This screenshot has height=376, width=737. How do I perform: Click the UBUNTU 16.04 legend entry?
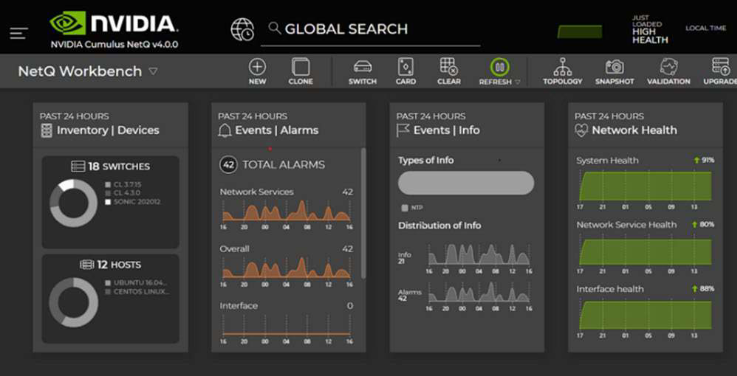coord(136,283)
